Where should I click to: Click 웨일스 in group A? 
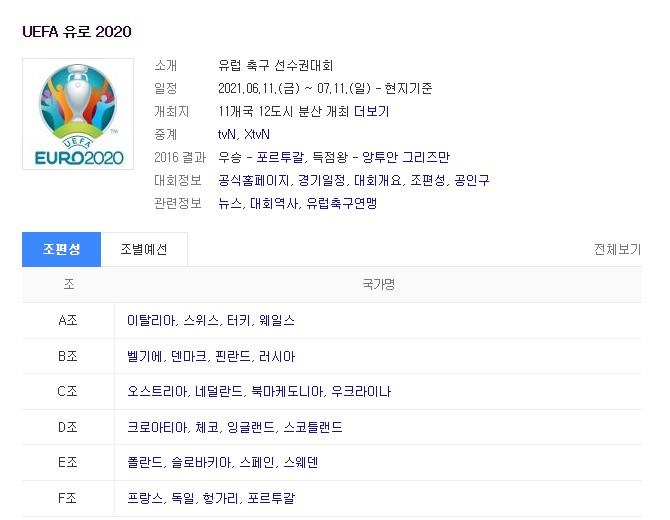(x=276, y=320)
